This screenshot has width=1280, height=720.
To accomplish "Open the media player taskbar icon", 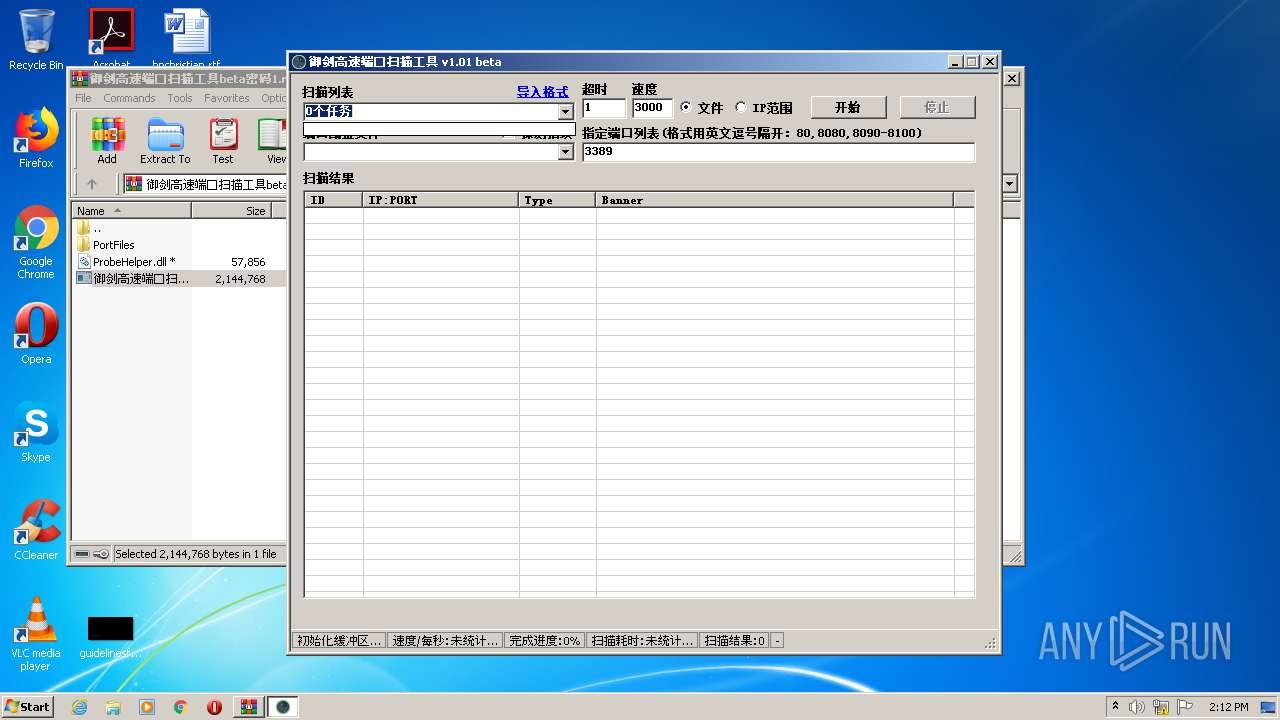I will (x=147, y=707).
